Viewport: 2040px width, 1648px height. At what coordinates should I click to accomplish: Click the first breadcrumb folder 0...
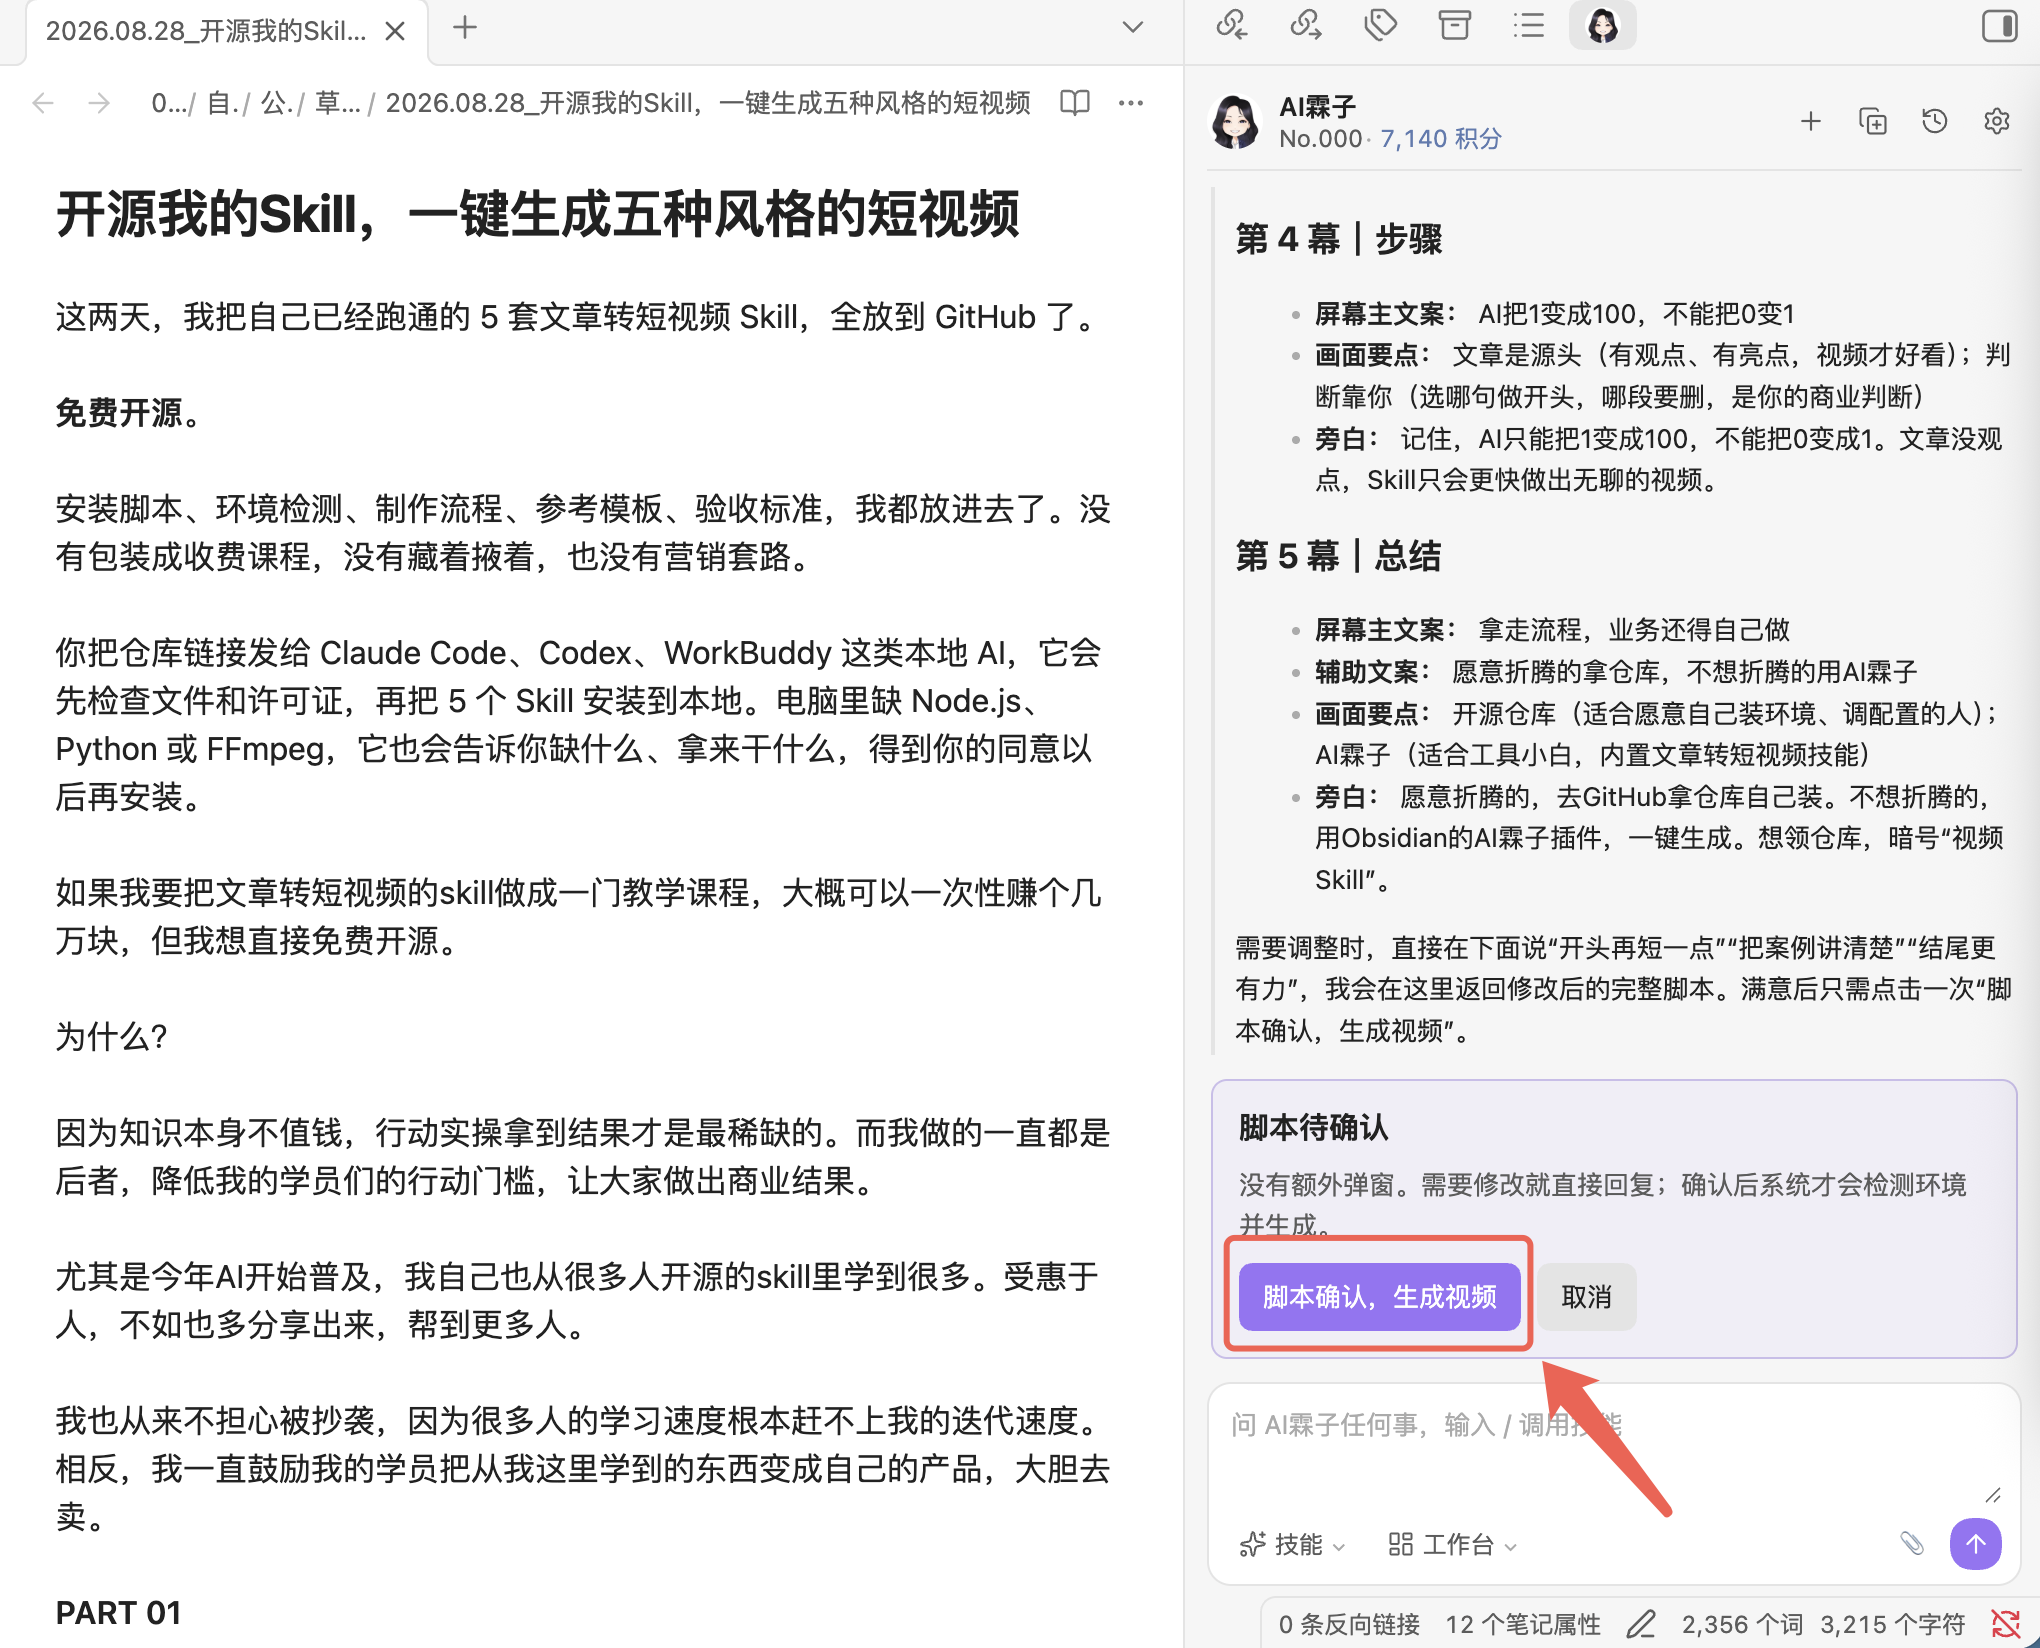click(168, 103)
